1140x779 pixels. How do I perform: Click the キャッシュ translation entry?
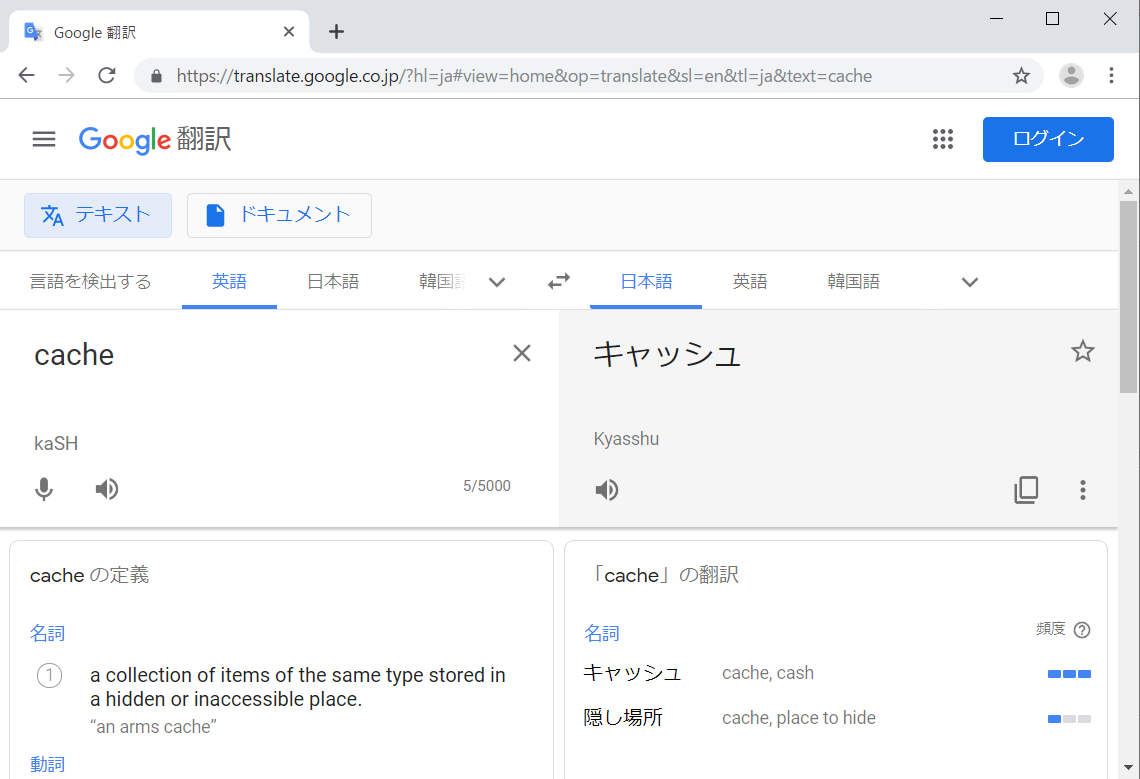pos(632,673)
